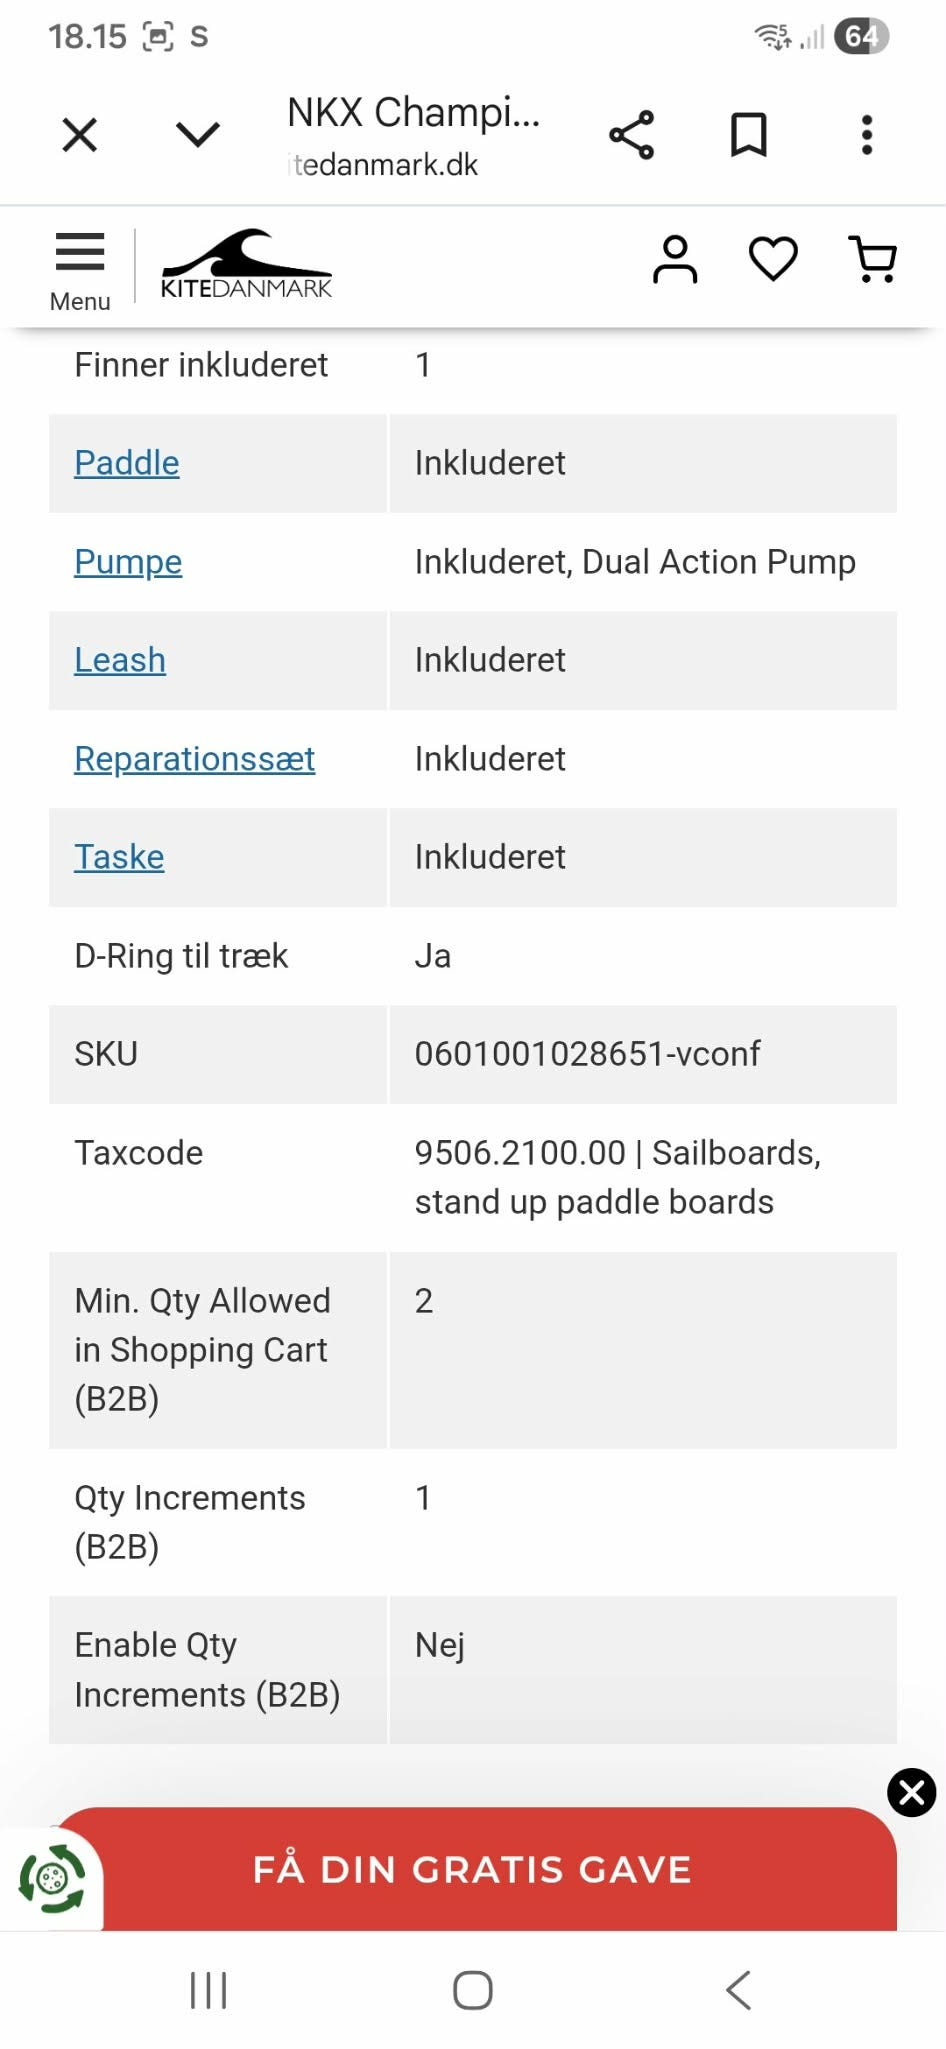Image resolution: width=946 pixels, height=2049 pixels.
Task: Share the page via share icon
Action: [x=631, y=135]
